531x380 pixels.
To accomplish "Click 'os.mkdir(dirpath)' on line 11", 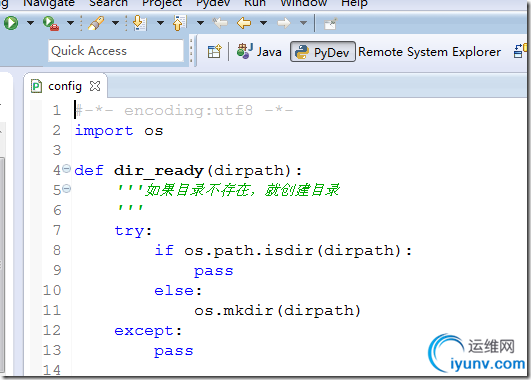I will (x=277, y=311).
